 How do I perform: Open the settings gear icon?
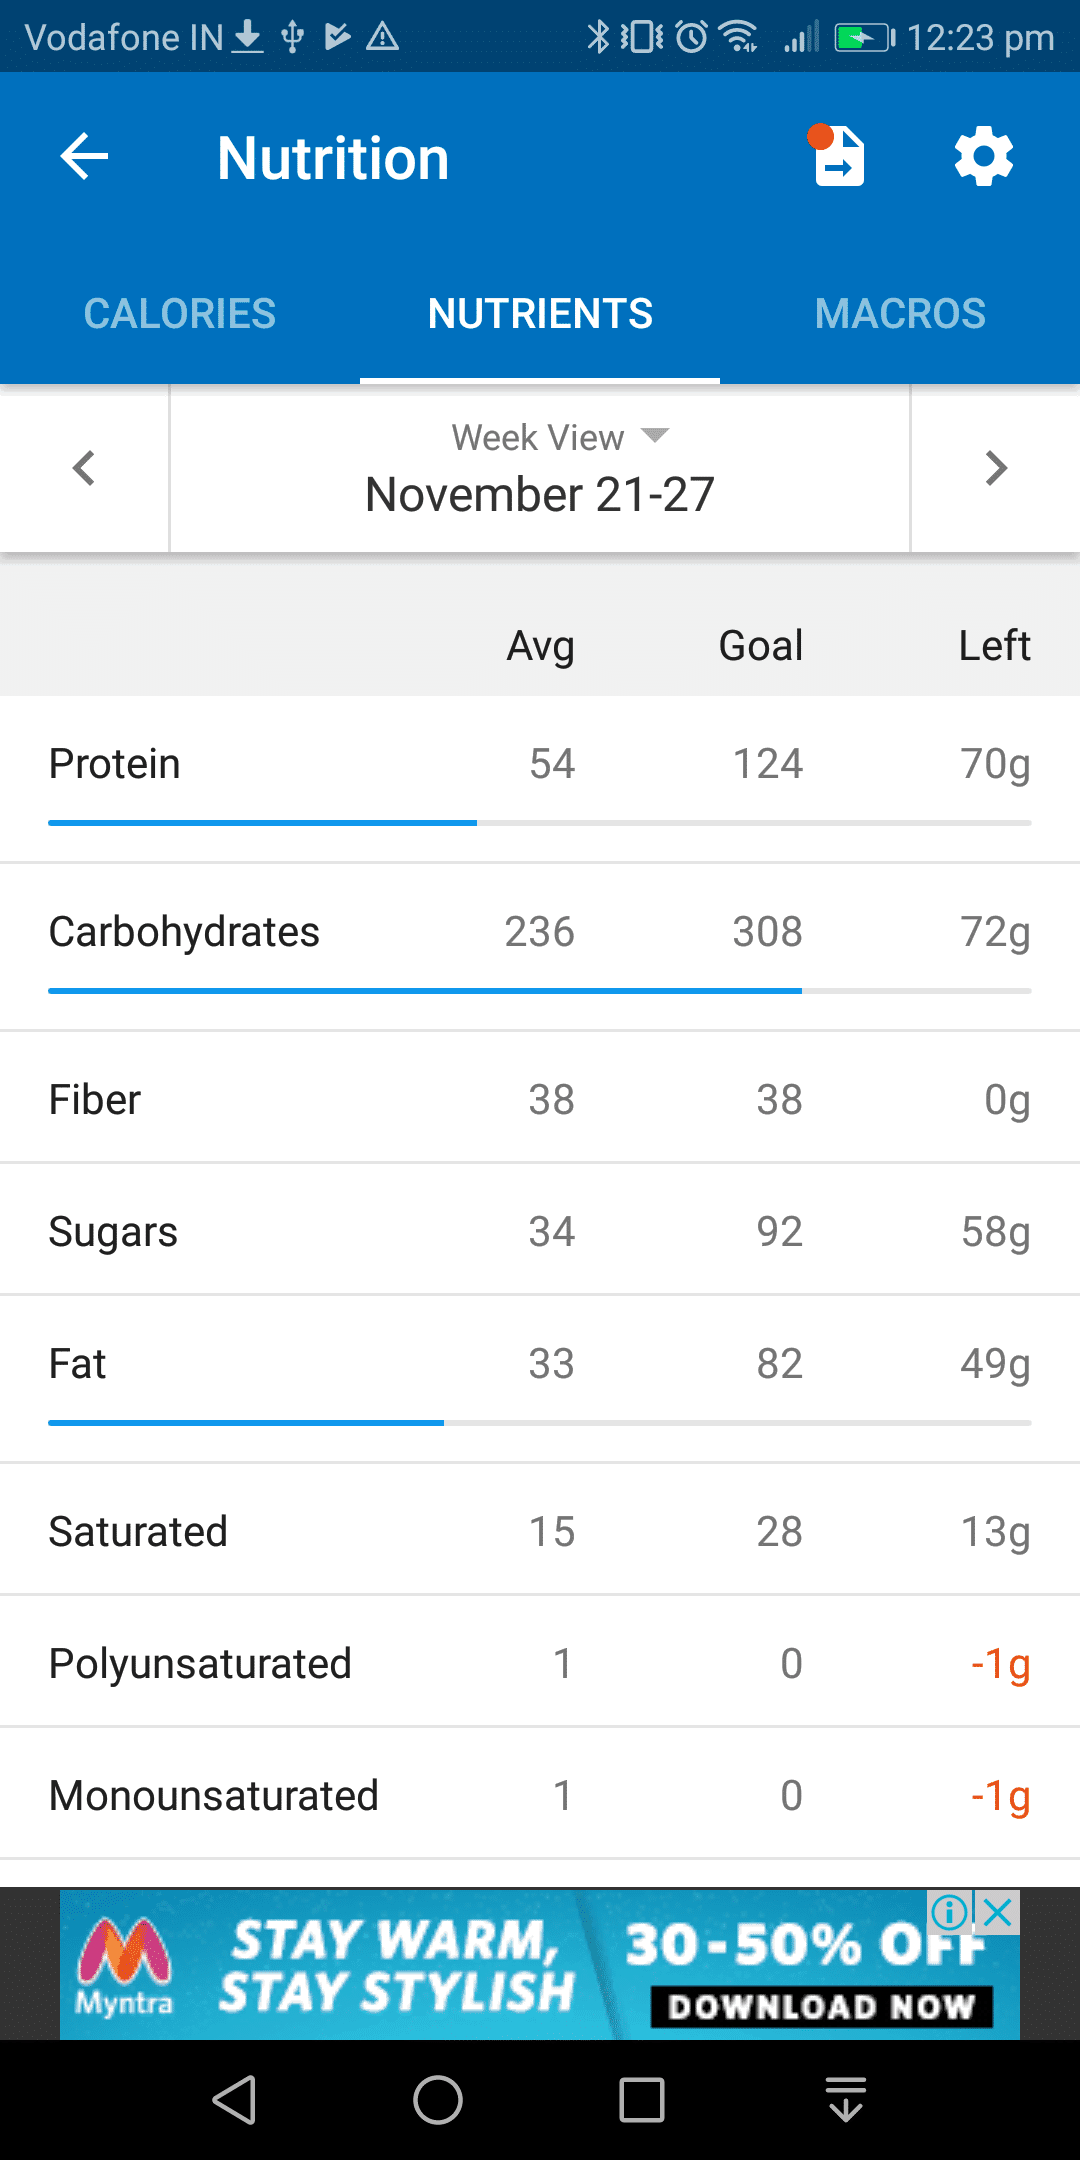point(983,157)
